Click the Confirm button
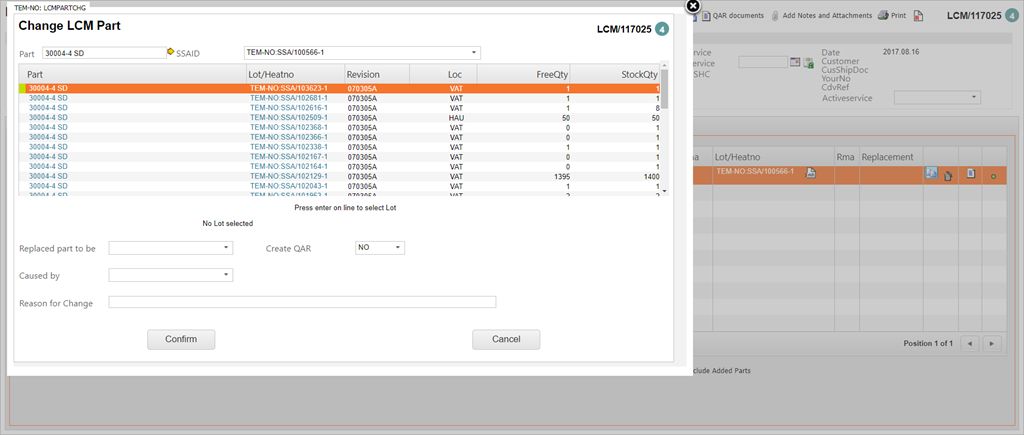Screen dimensions: 1024x435 pos(181,339)
